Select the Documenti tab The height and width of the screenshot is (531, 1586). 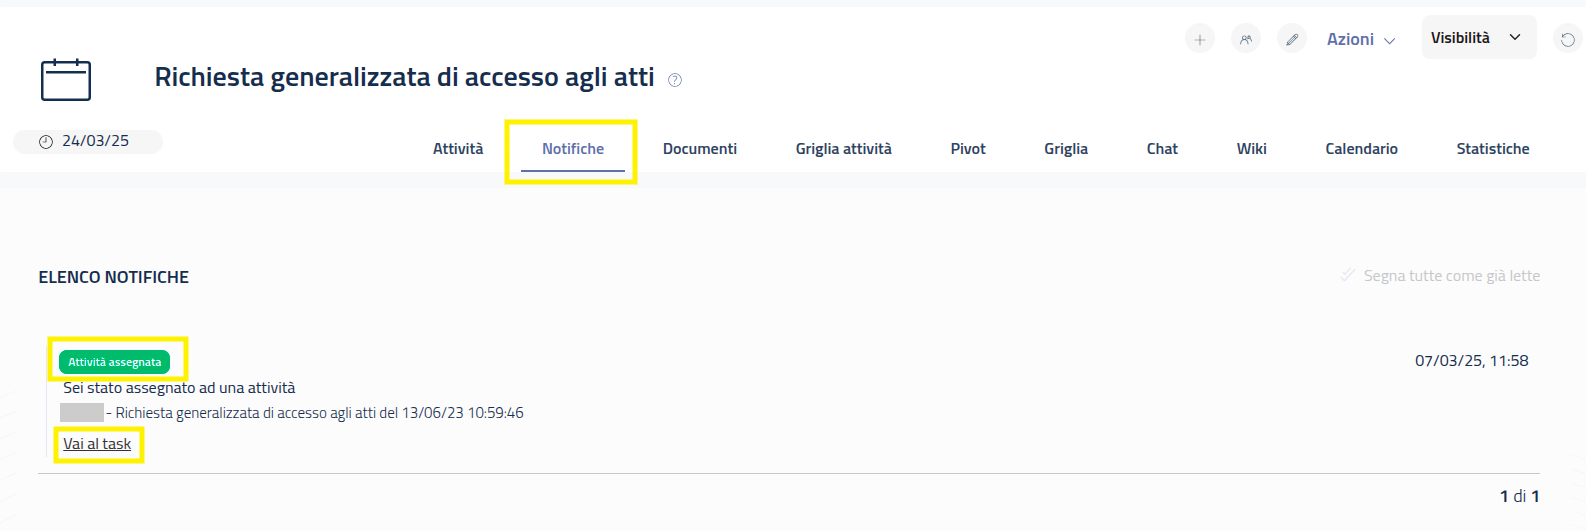[x=700, y=149]
